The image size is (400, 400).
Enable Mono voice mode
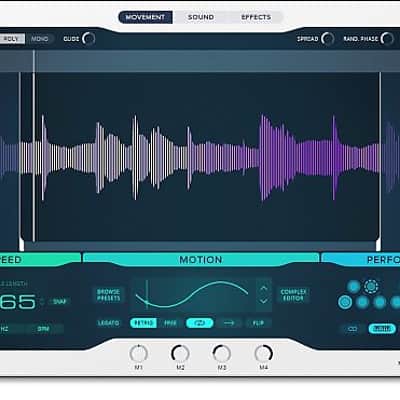pyautogui.click(x=39, y=39)
